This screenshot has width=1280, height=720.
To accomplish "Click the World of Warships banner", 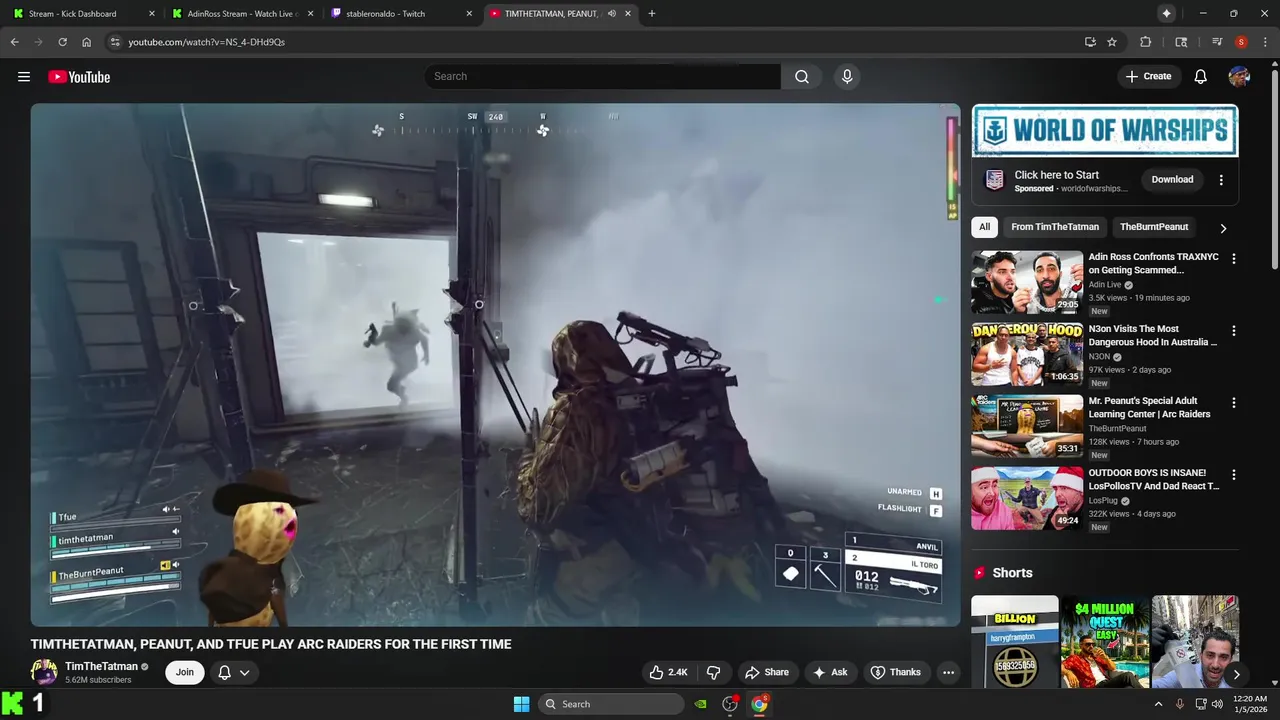I will tap(1105, 130).
